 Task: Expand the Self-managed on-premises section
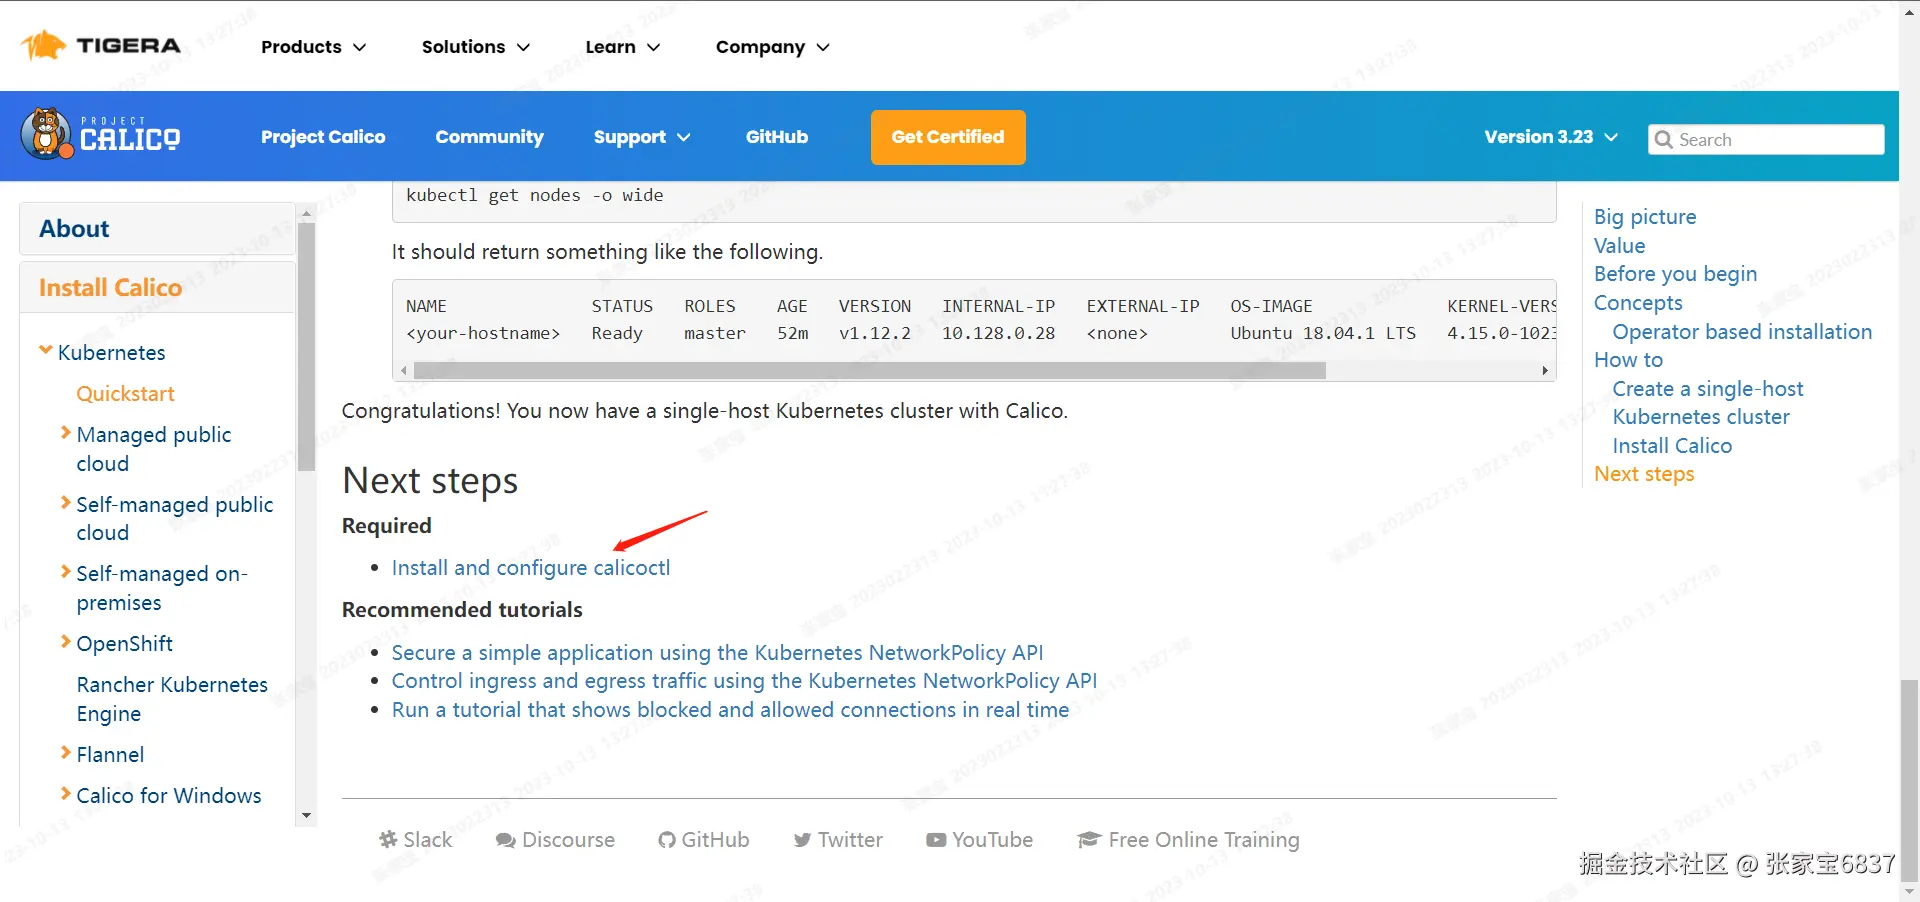66,572
